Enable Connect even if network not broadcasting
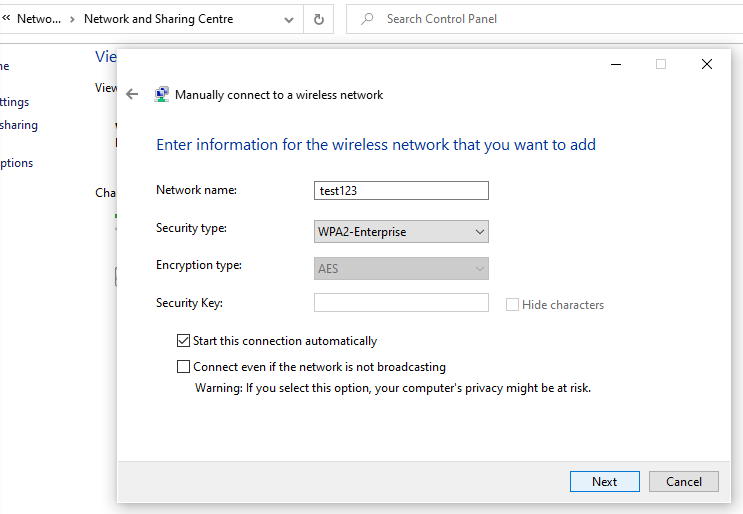Viewport: 743px width, 514px height. pyautogui.click(x=183, y=367)
